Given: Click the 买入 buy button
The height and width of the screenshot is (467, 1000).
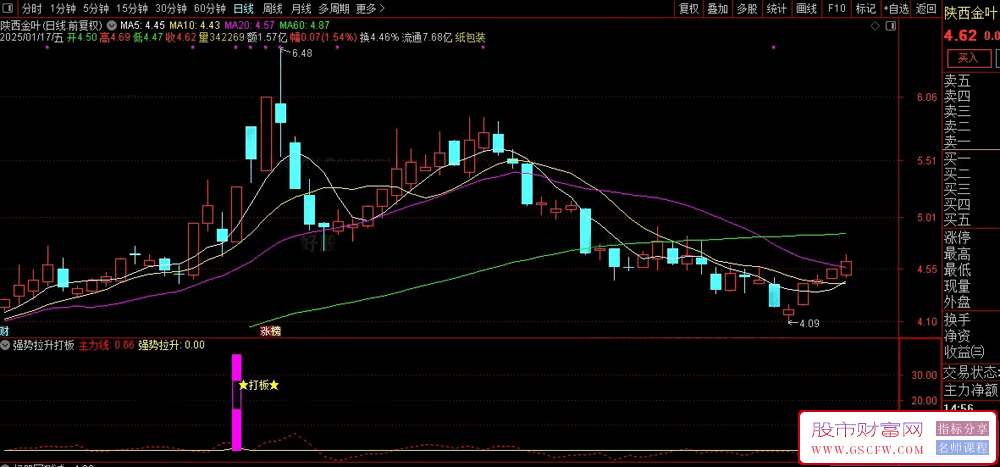Looking at the screenshot, I should (968, 58).
